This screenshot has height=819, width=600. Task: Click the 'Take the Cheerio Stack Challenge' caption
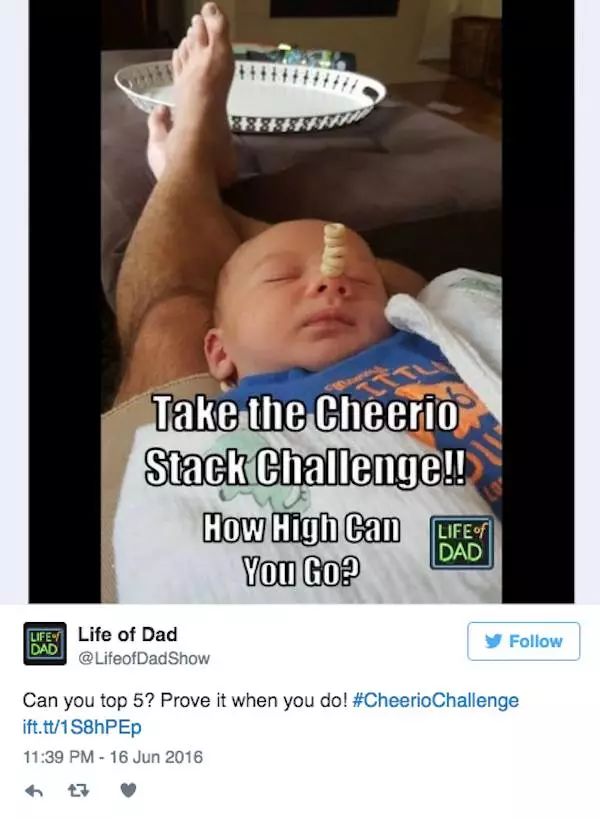[305, 439]
